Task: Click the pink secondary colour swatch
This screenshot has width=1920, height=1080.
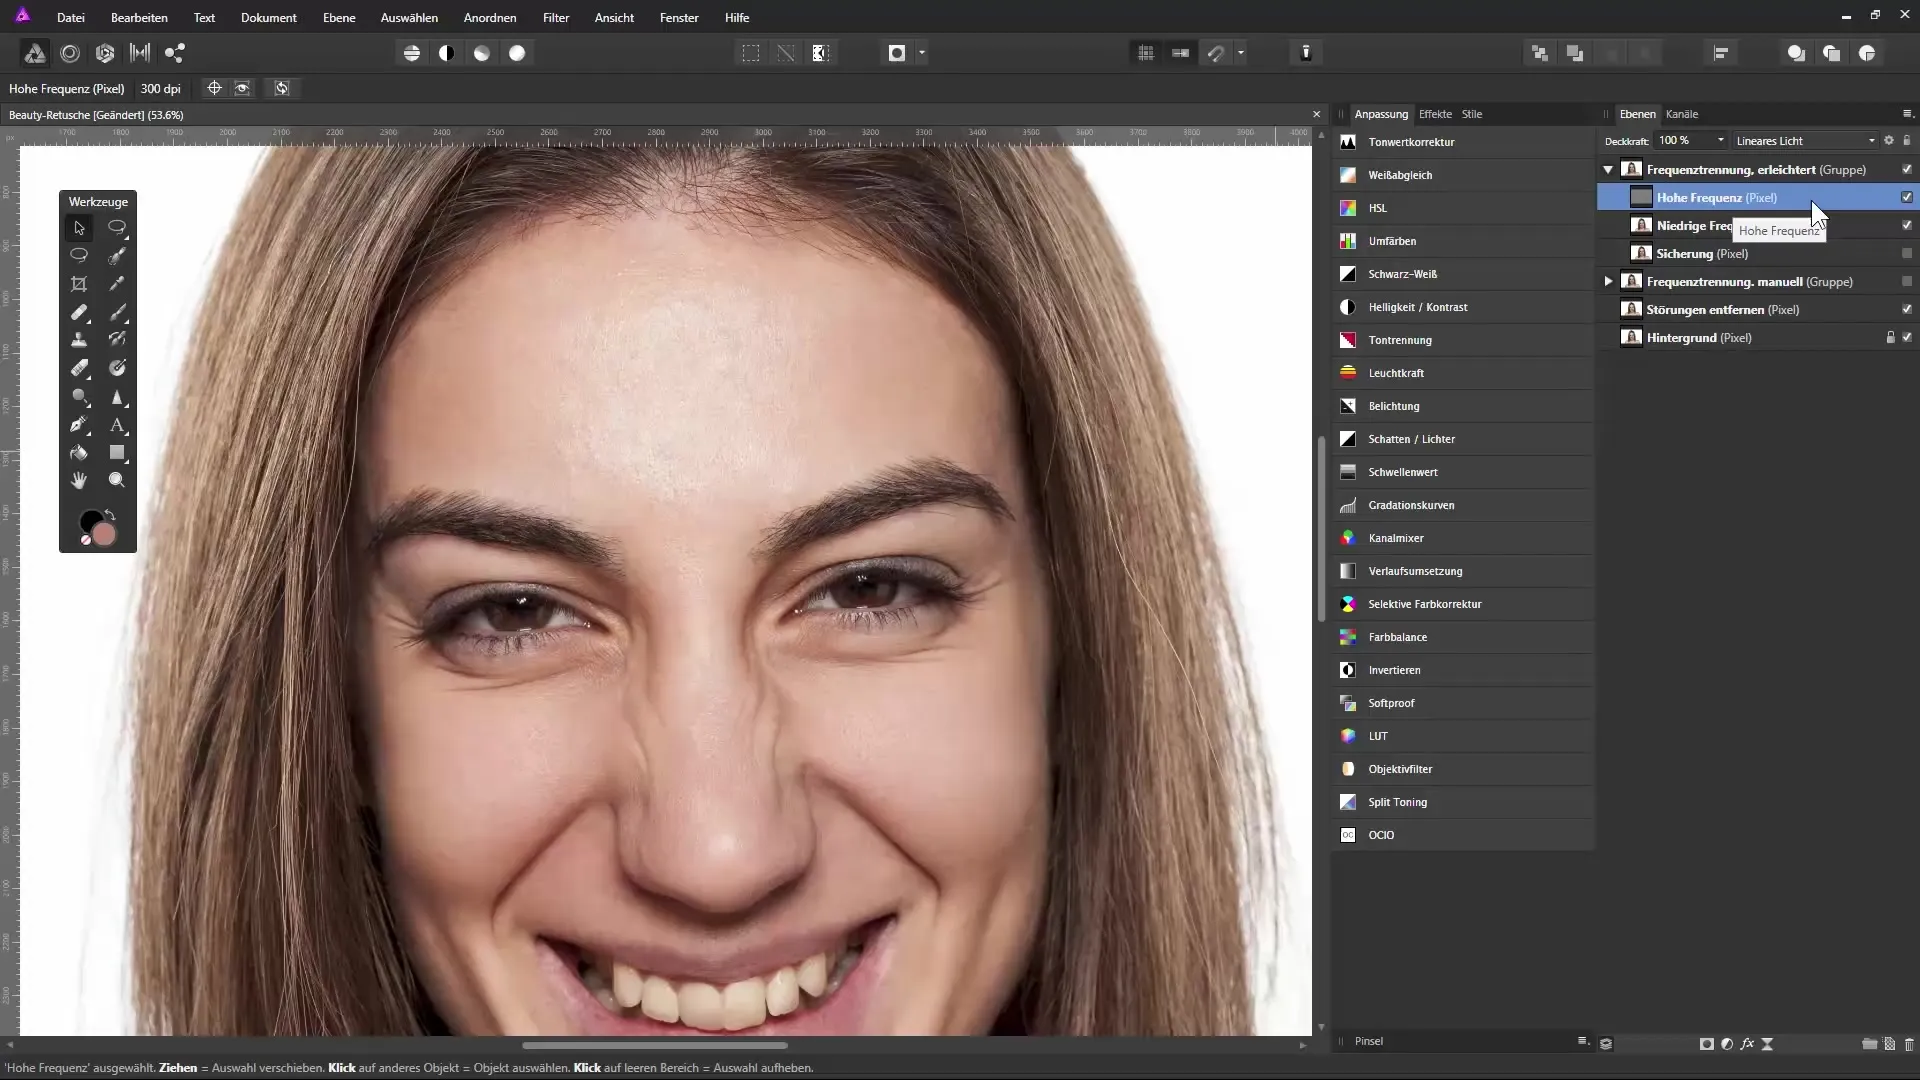Action: click(105, 535)
